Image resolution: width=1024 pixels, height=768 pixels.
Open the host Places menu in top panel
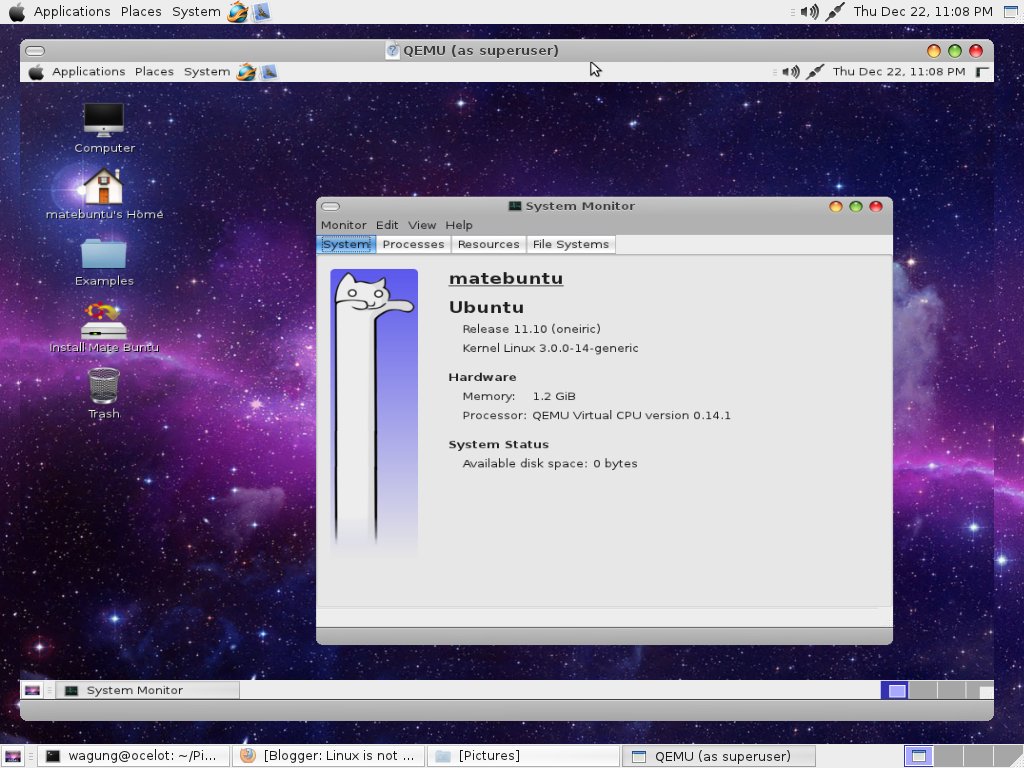(x=141, y=12)
